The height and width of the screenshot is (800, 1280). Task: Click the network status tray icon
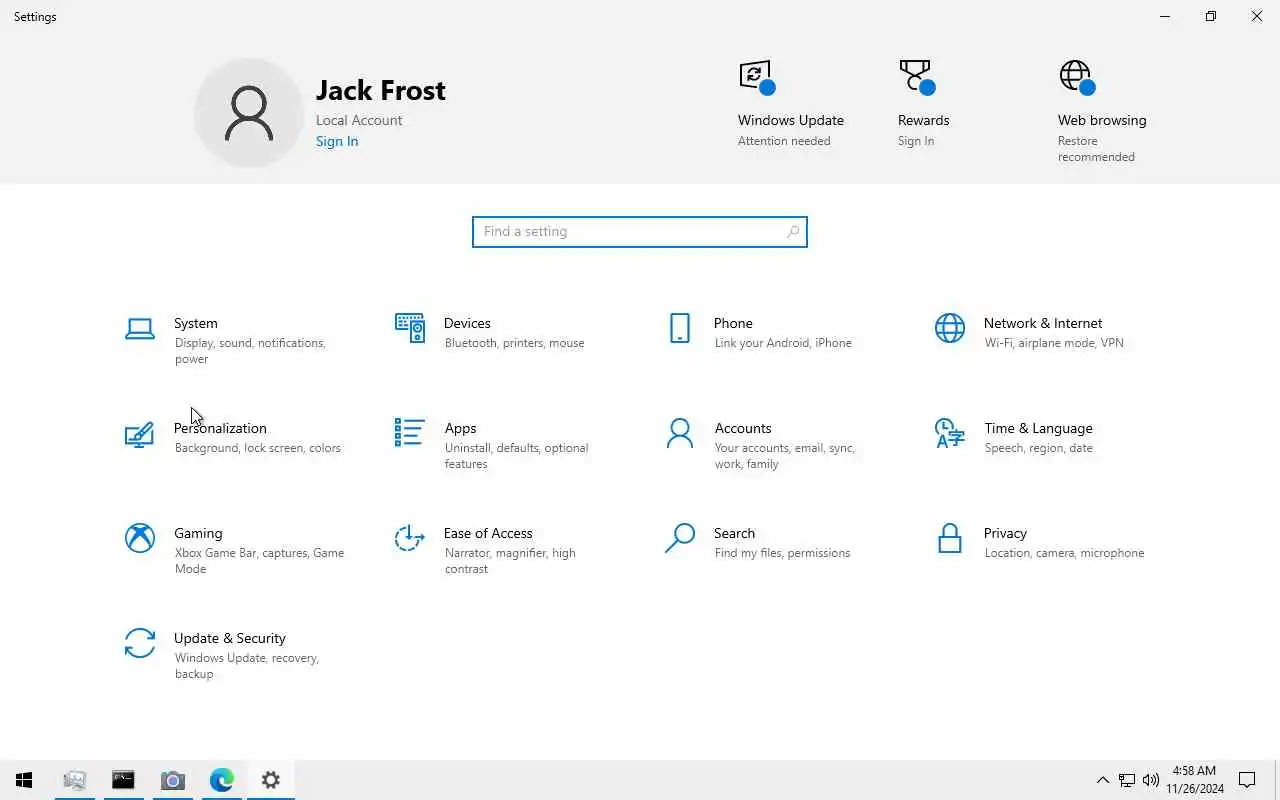click(1127, 780)
